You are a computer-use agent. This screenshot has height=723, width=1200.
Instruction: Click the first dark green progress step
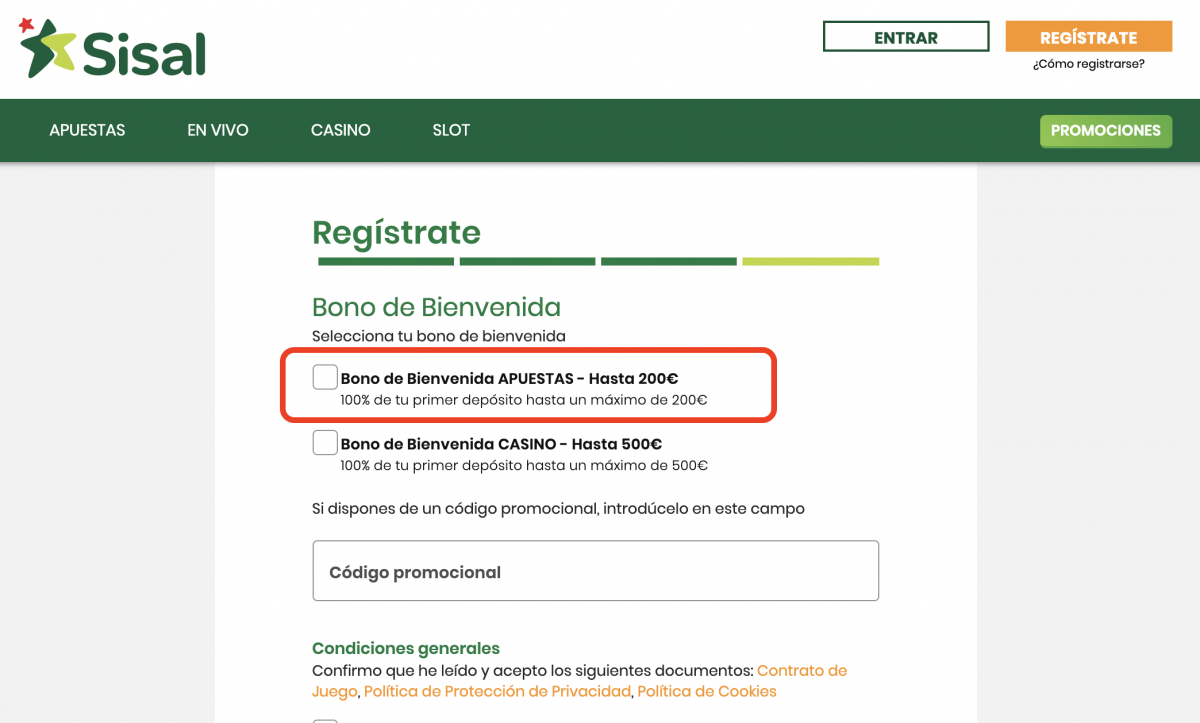point(385,262)
